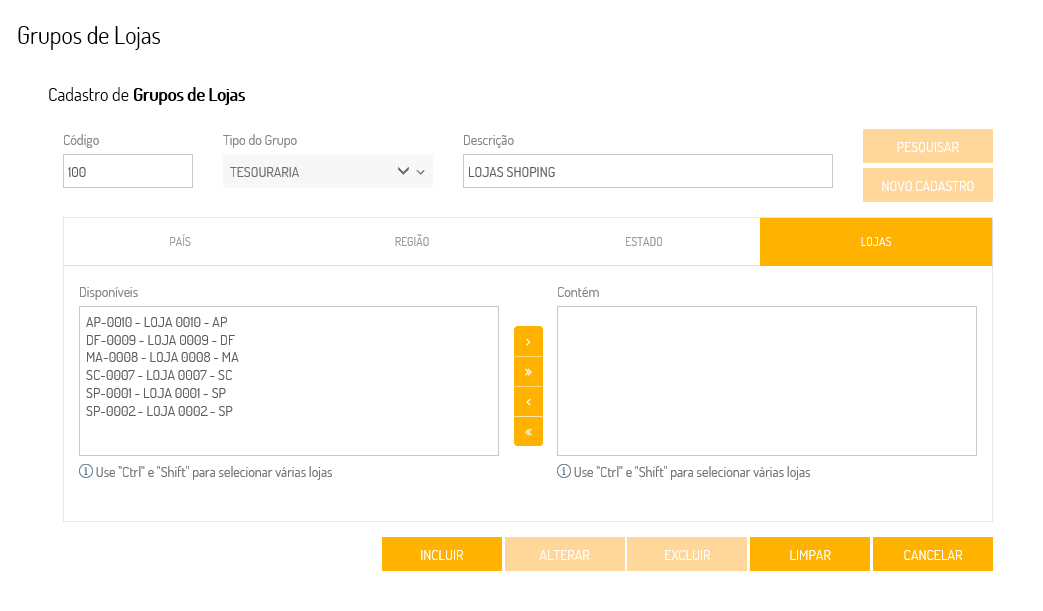The height and width of the screenshot is (611, 1043).
Task: Select SP-0001 - LOJA 0001 - SP item
Action: 156,393
